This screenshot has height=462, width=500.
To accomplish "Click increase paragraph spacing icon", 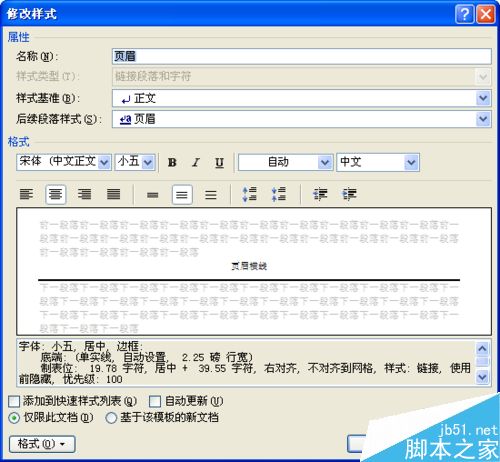I will tap(249, 194).
